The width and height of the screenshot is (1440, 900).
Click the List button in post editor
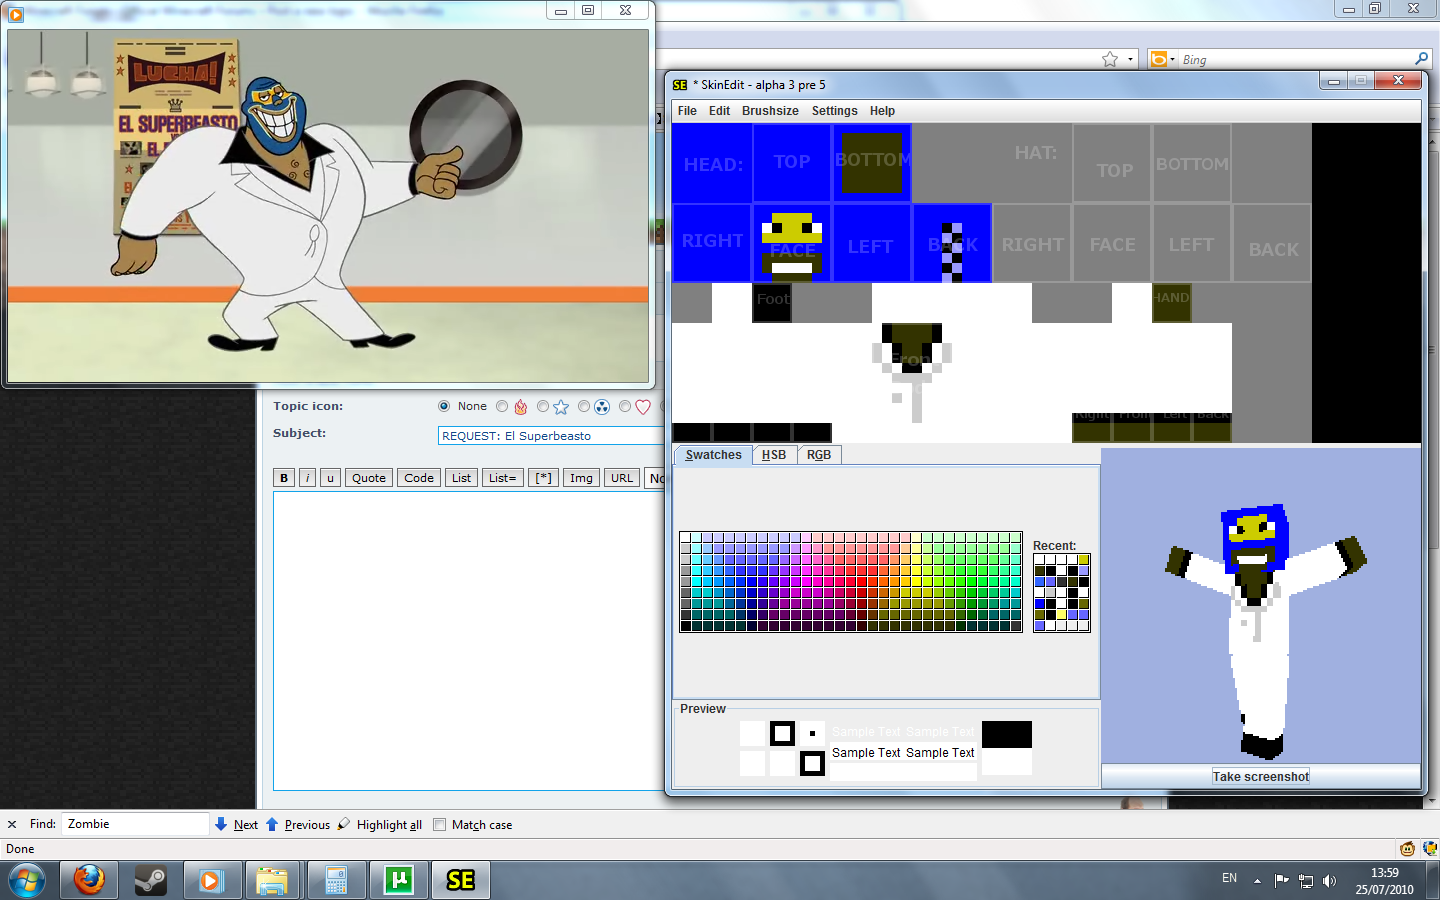[x=461, y=478]
